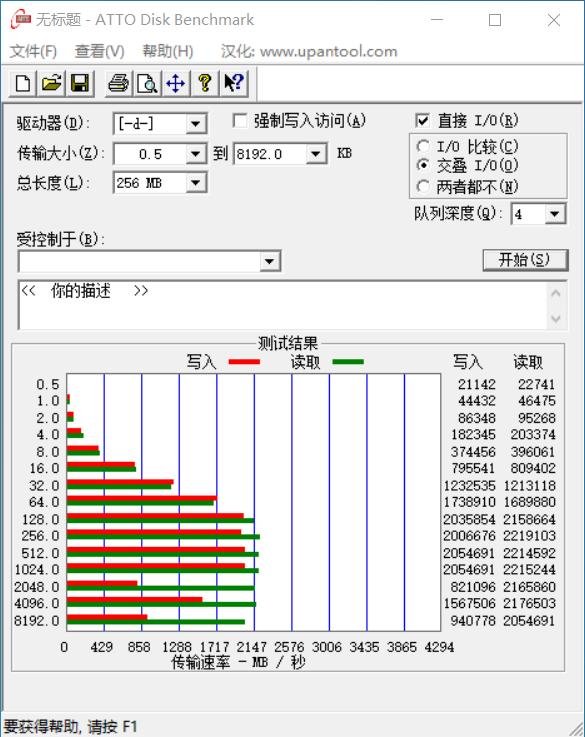This screenshot has width=585, height=737.
Task: Click the 2147 axis tick label
Action: (x=251, y=647)
